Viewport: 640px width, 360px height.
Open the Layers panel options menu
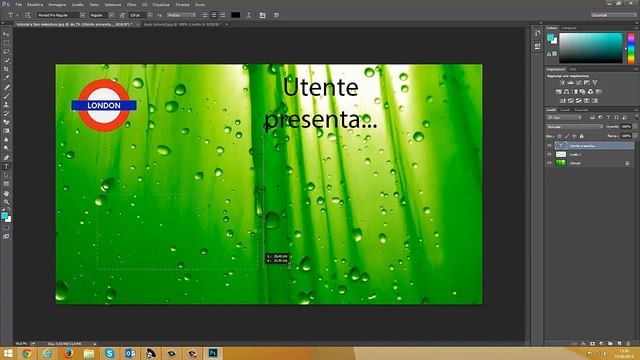[636, 110]
